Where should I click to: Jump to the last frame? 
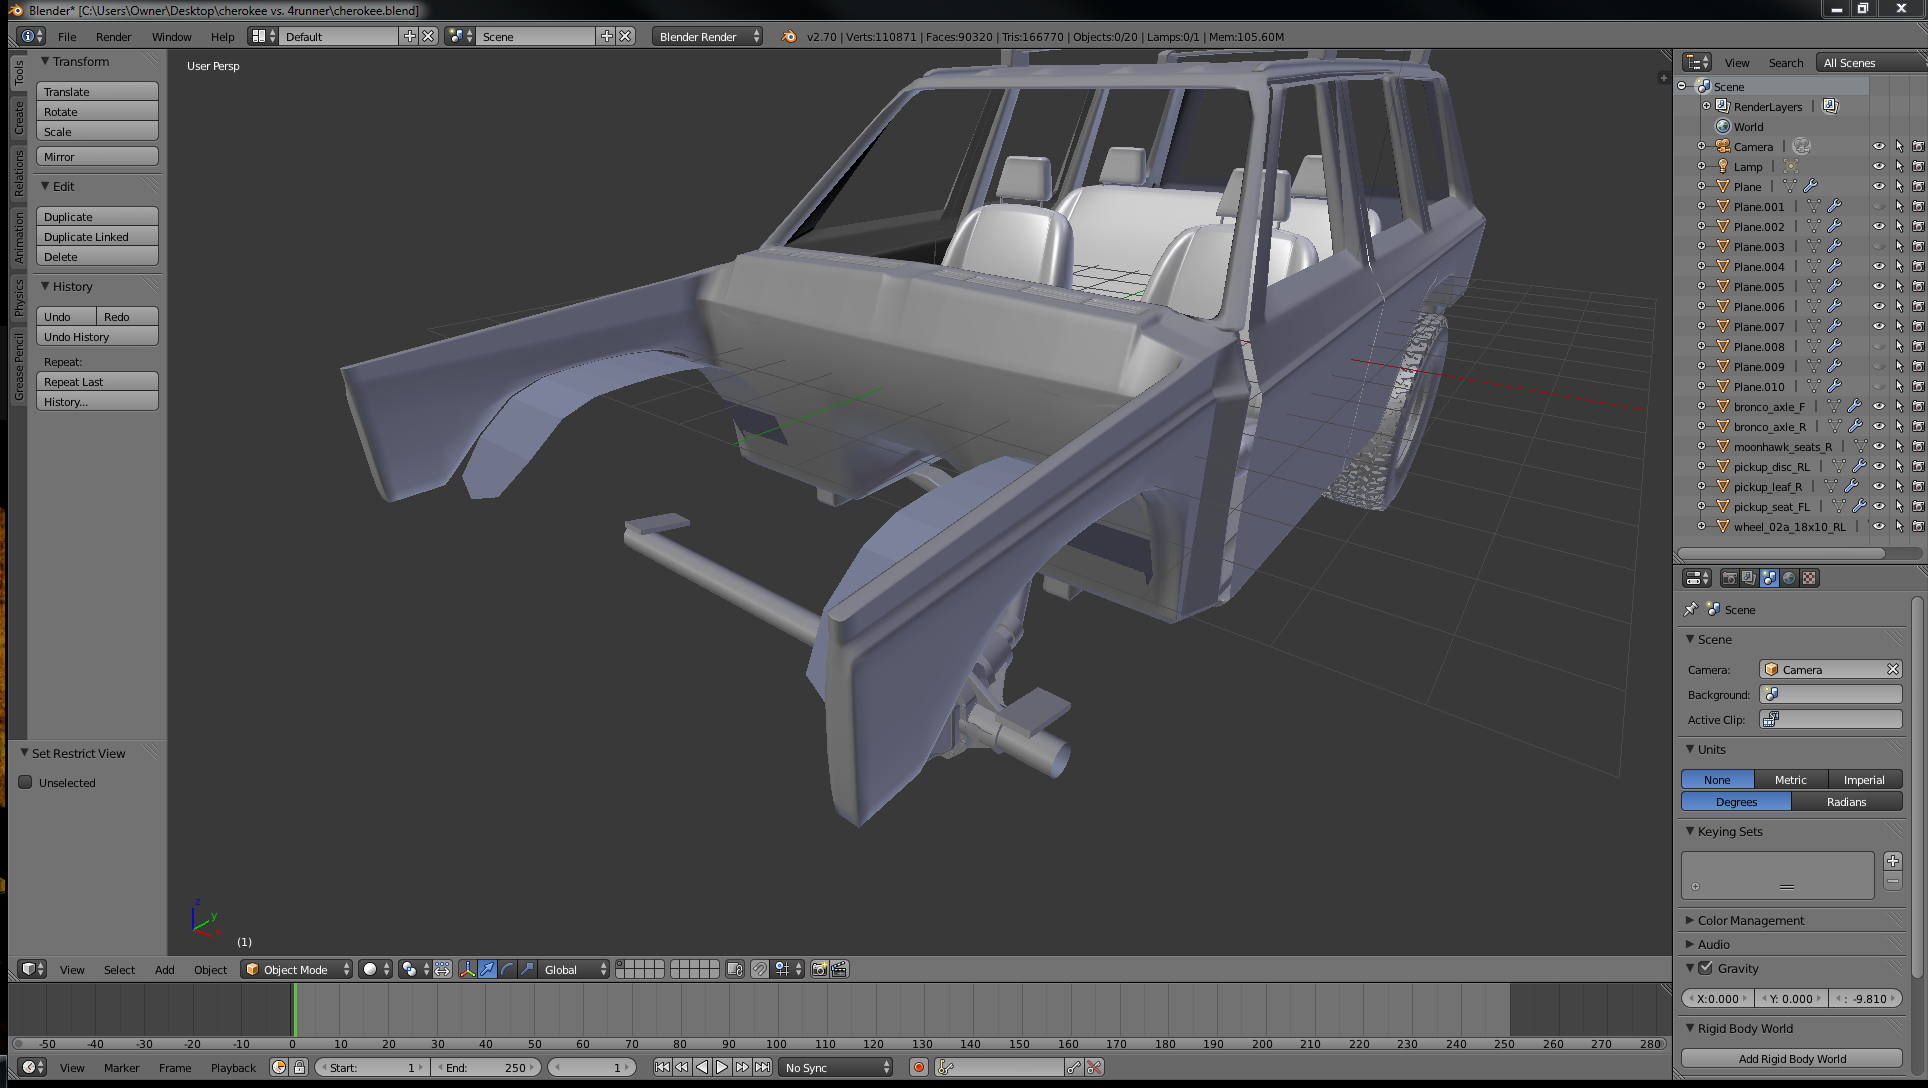(x=762, y=1067)
